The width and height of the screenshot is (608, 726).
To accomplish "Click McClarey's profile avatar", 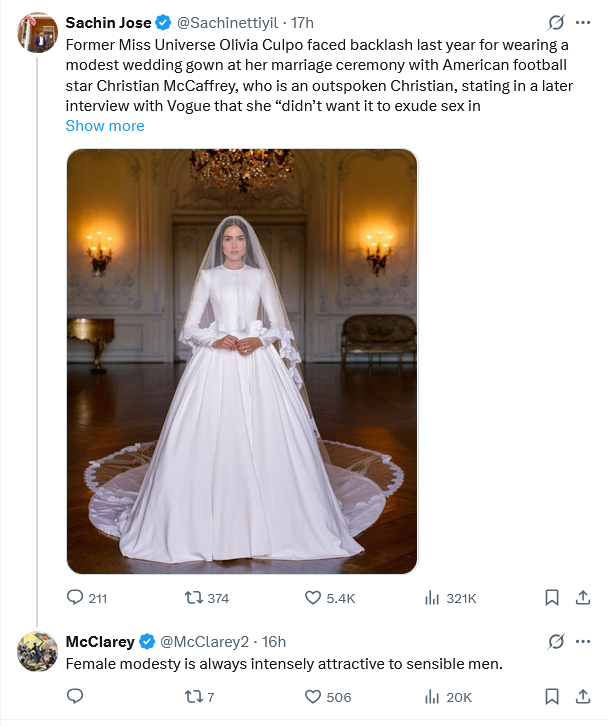I will [37, 650].
